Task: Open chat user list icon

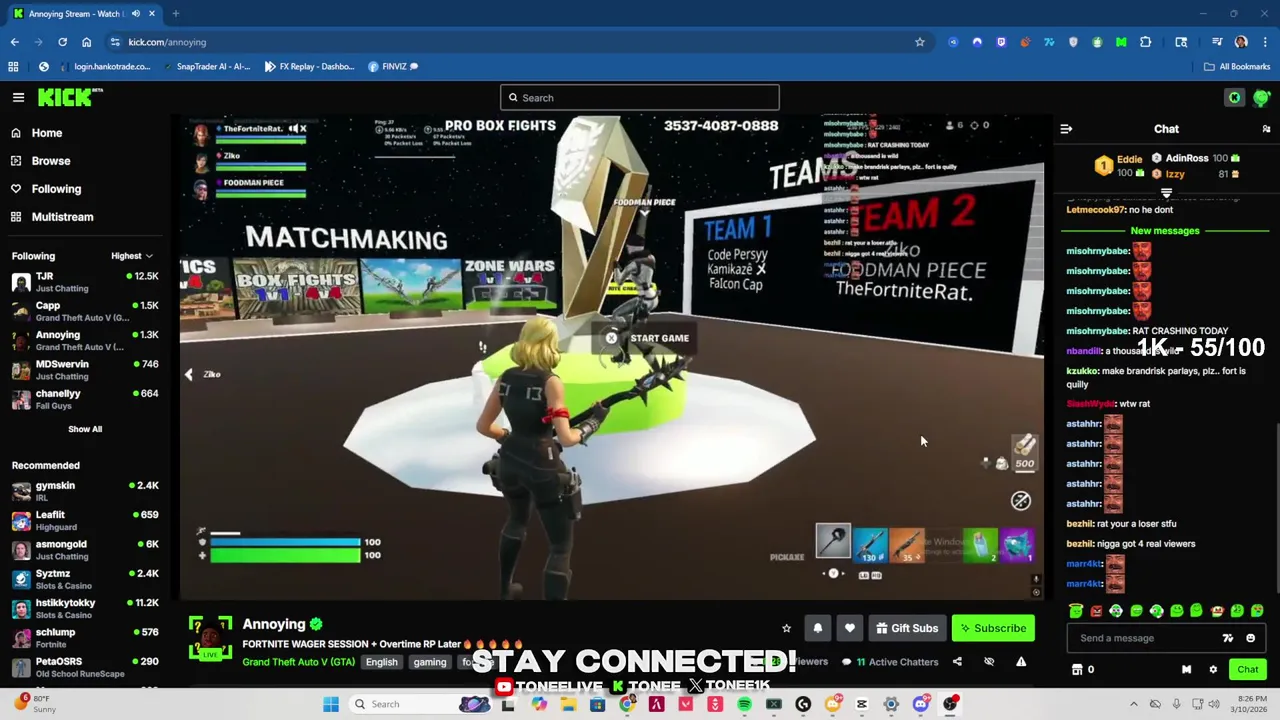Action: click(x=1266, y=129)
